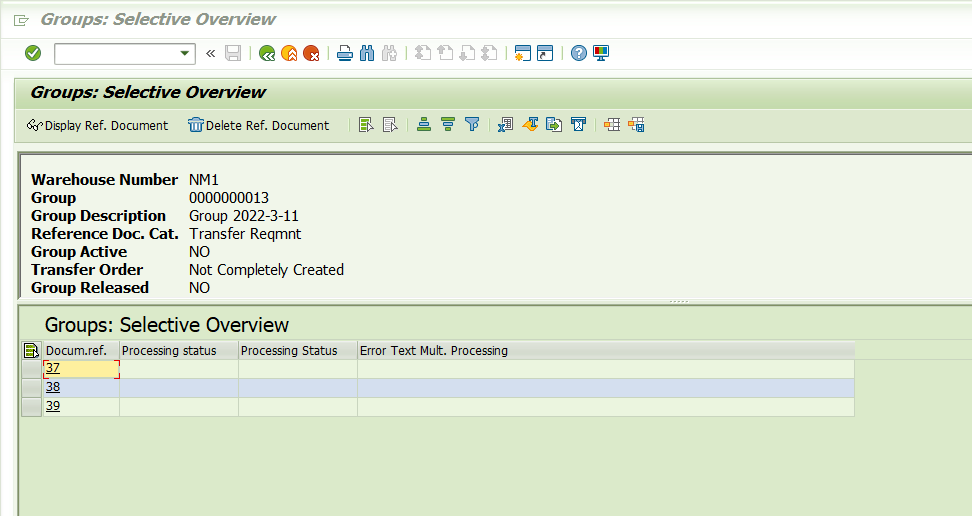
Task: Click the Group number 0000000013 value
Action: [229, 198]
